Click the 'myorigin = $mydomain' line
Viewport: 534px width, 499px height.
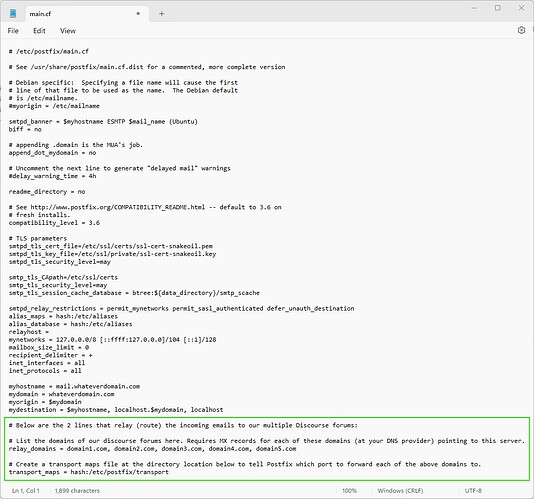click(45, 402)
